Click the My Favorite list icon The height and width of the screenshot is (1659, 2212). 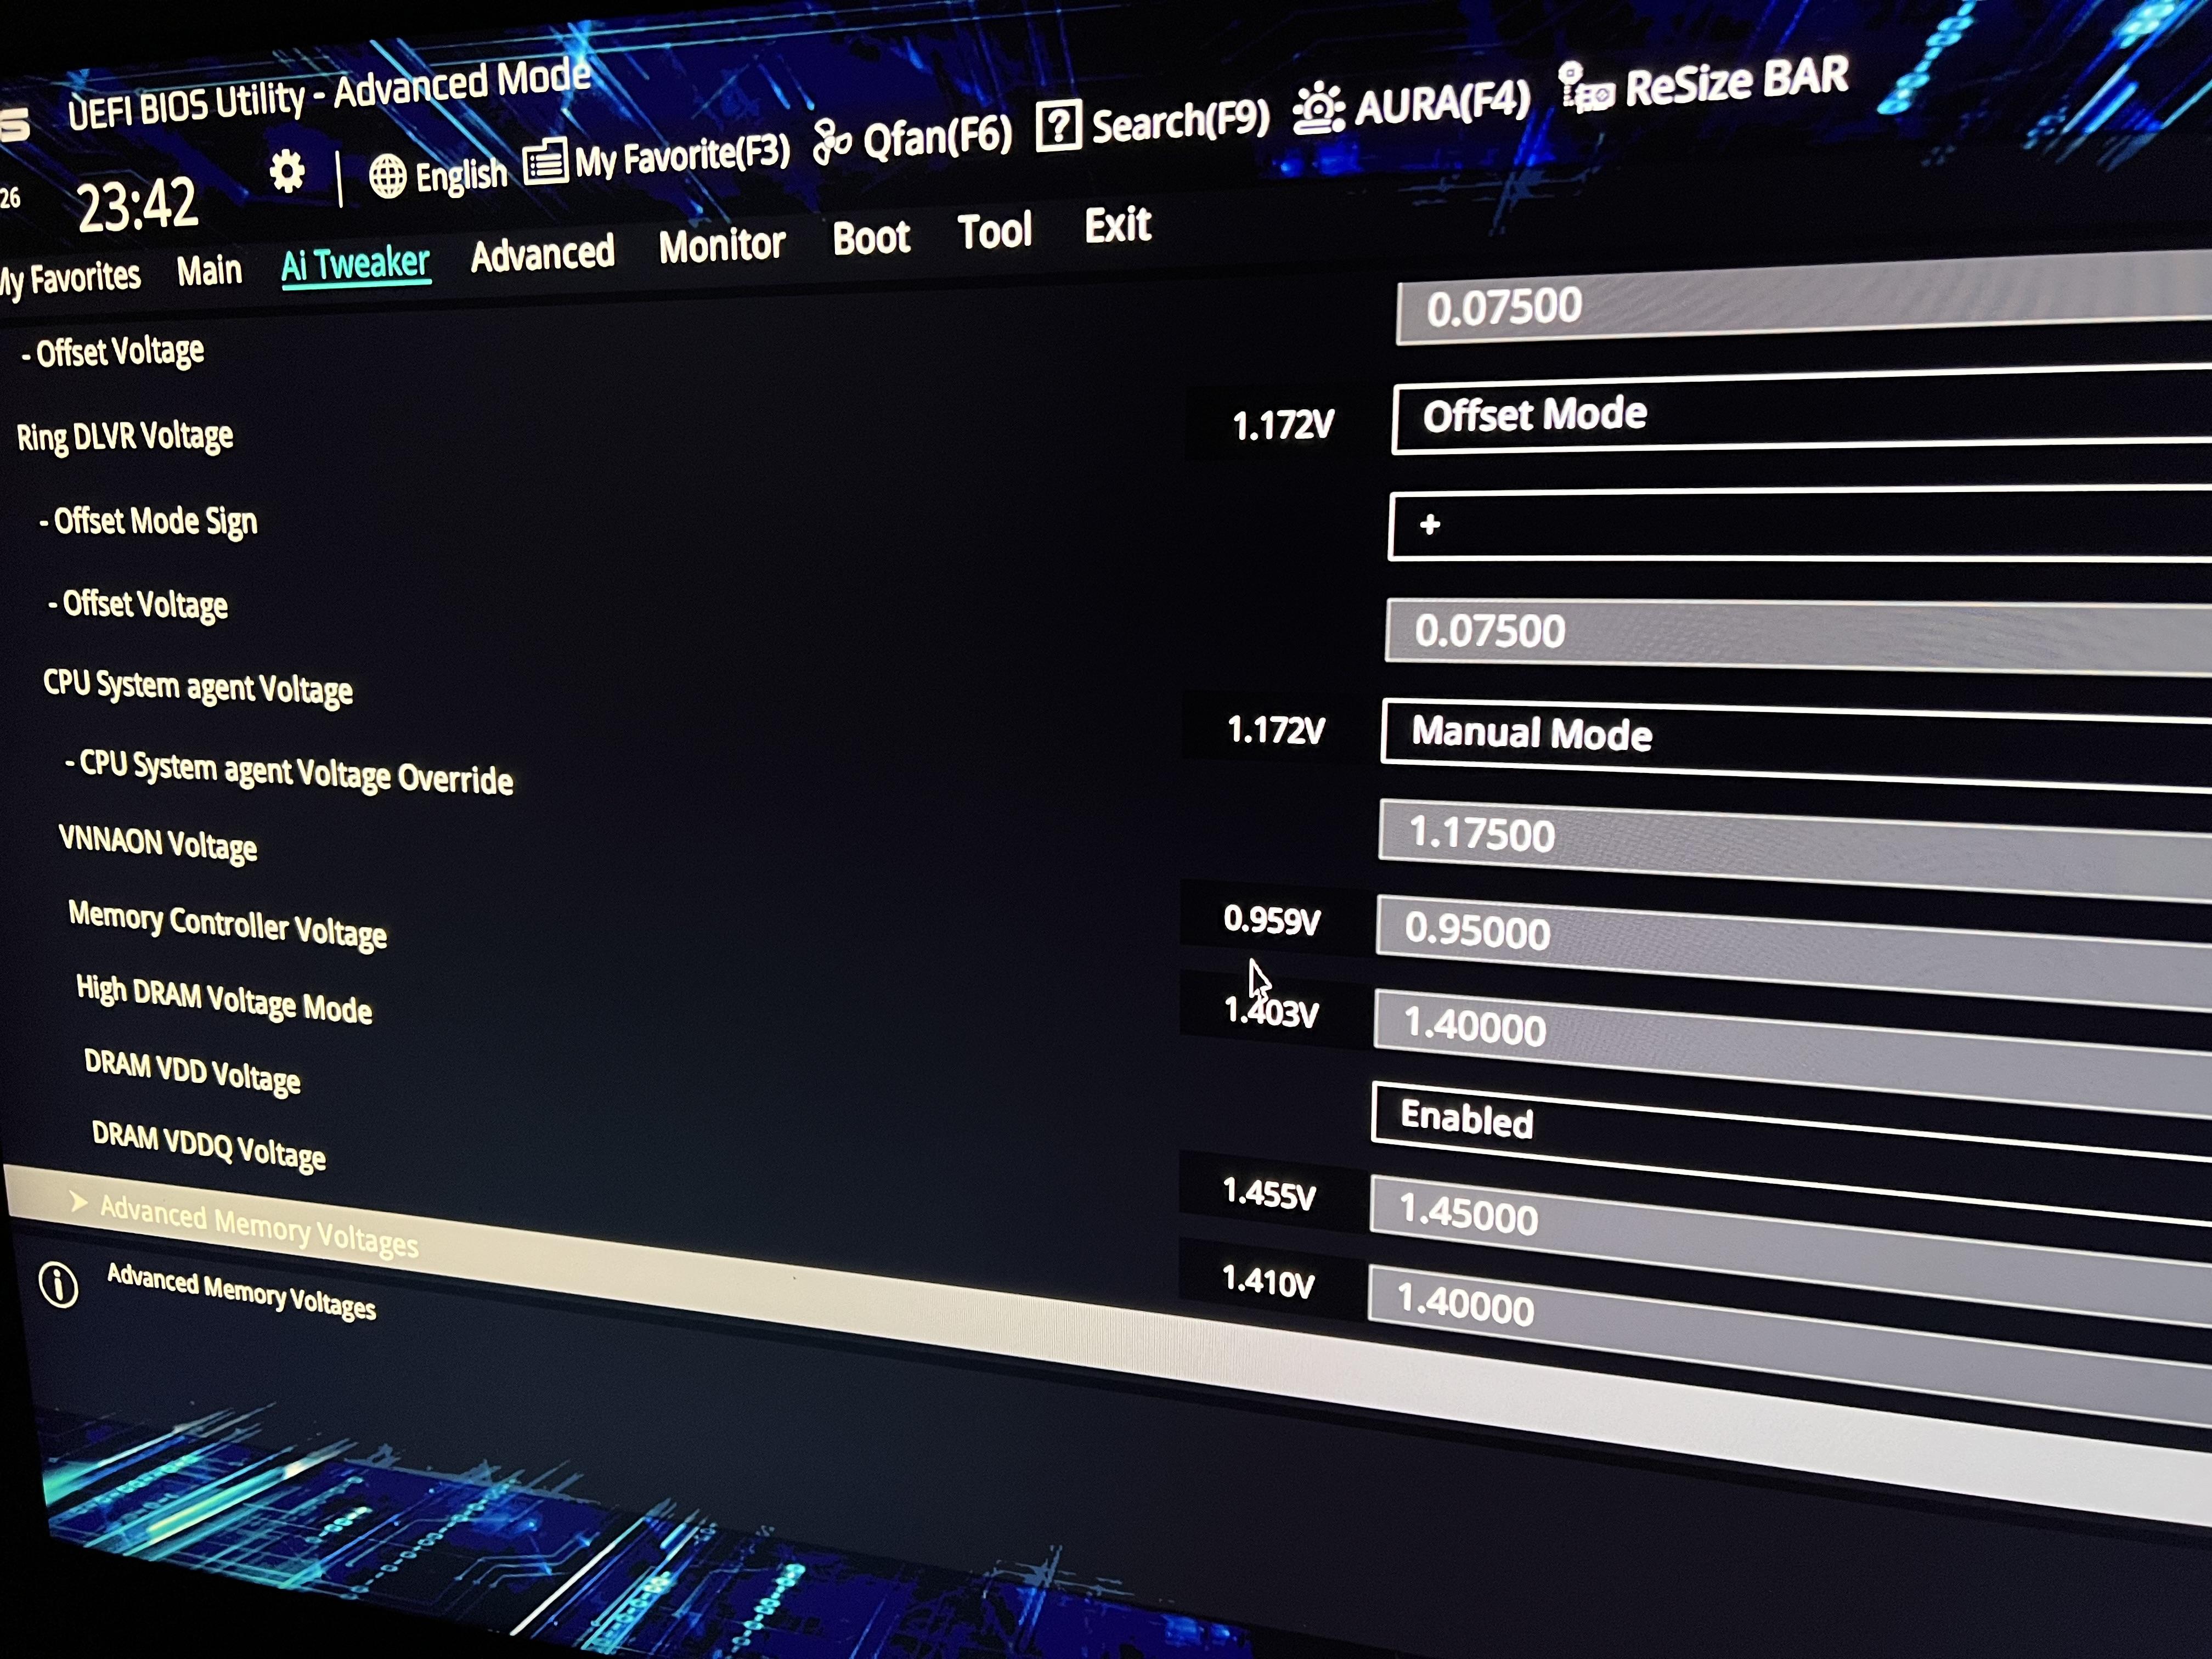545,161
